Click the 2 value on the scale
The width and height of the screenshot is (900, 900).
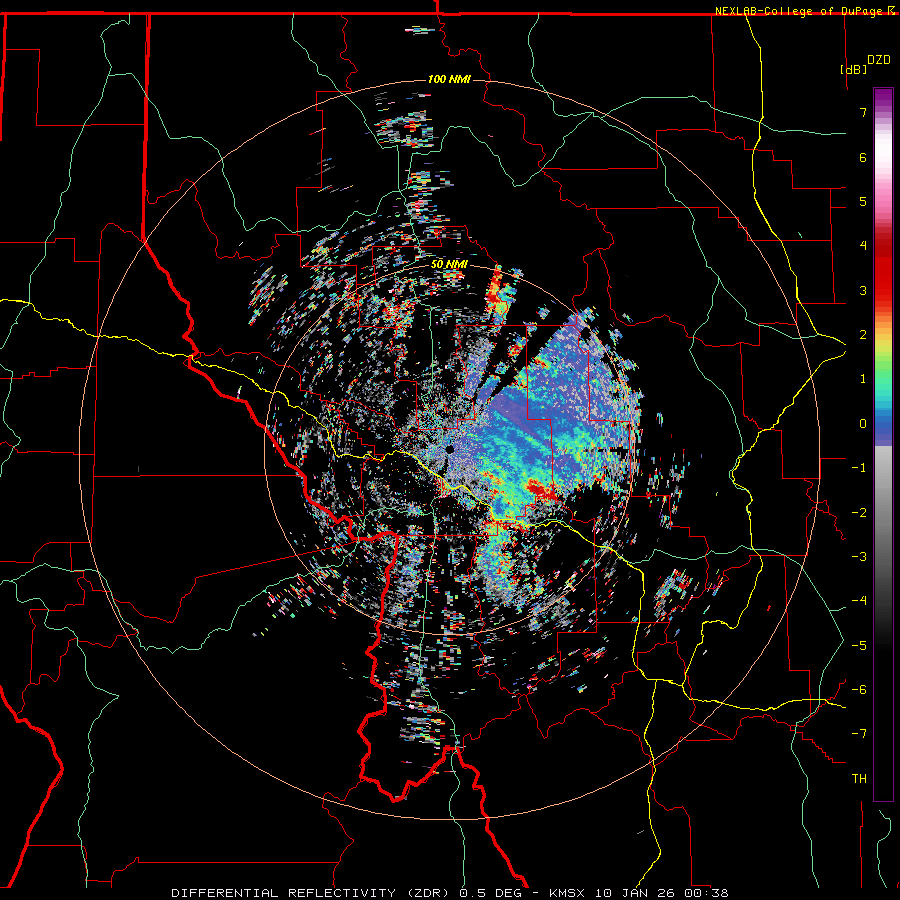863,335
